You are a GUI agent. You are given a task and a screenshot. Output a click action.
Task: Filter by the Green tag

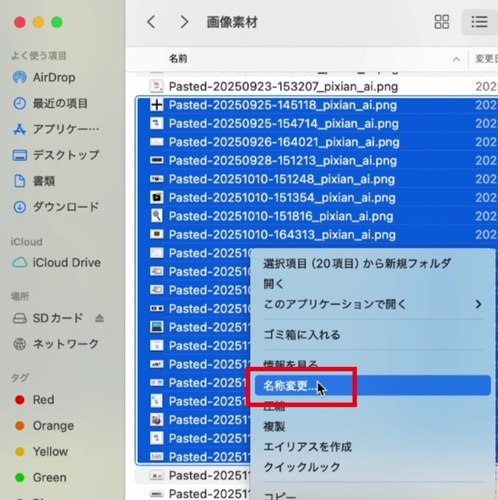pyautogui.click(x=41, y=477)
